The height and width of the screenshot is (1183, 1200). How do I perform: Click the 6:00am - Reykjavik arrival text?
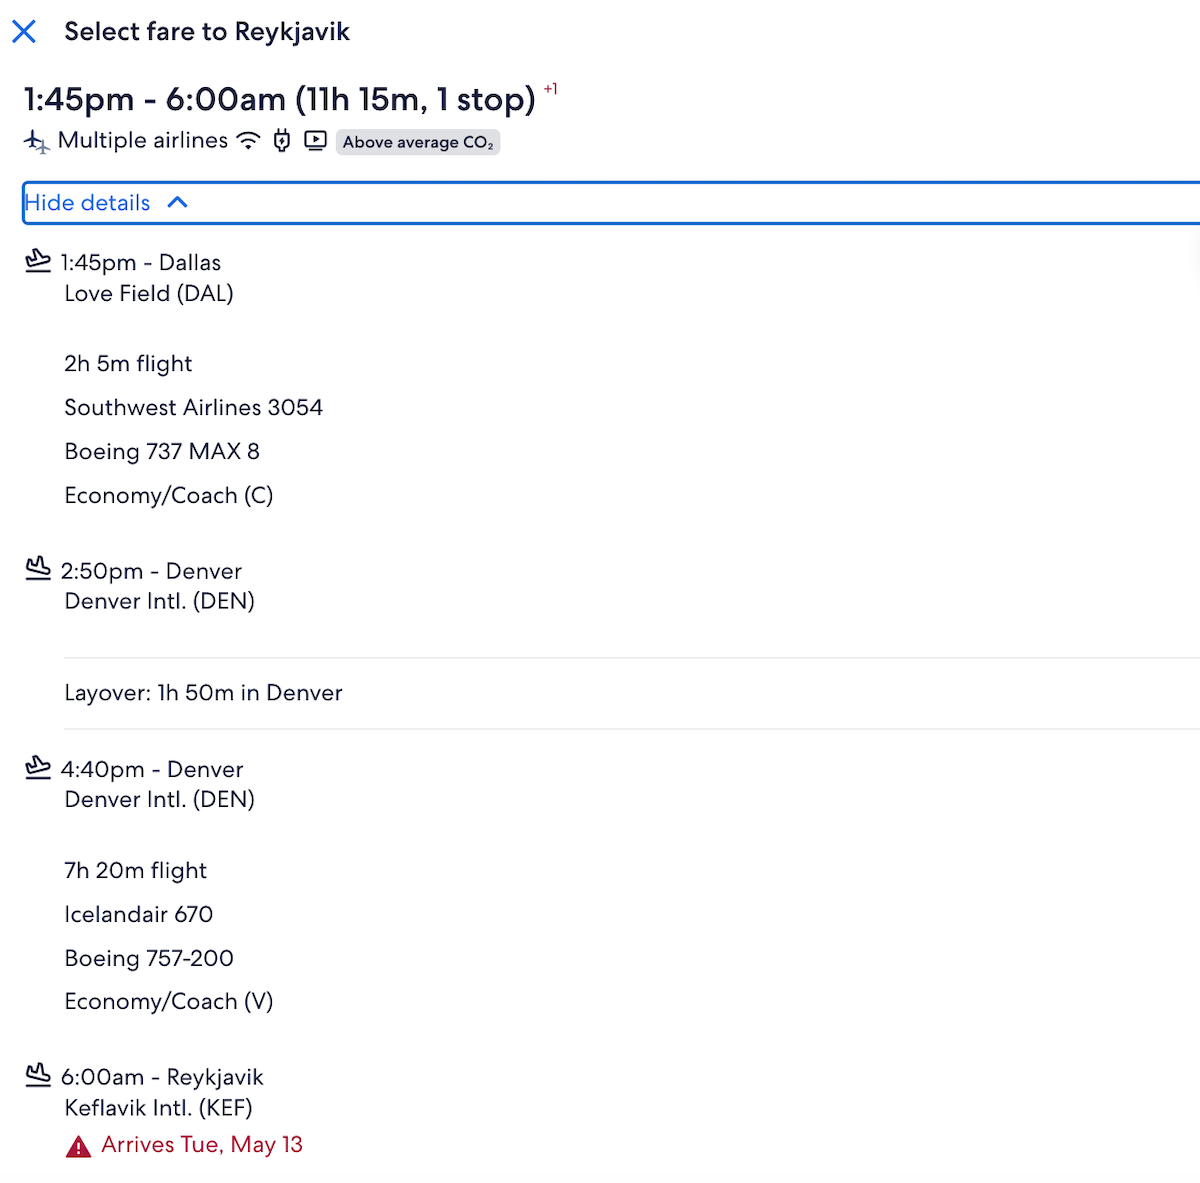[x=162, y=1077]
